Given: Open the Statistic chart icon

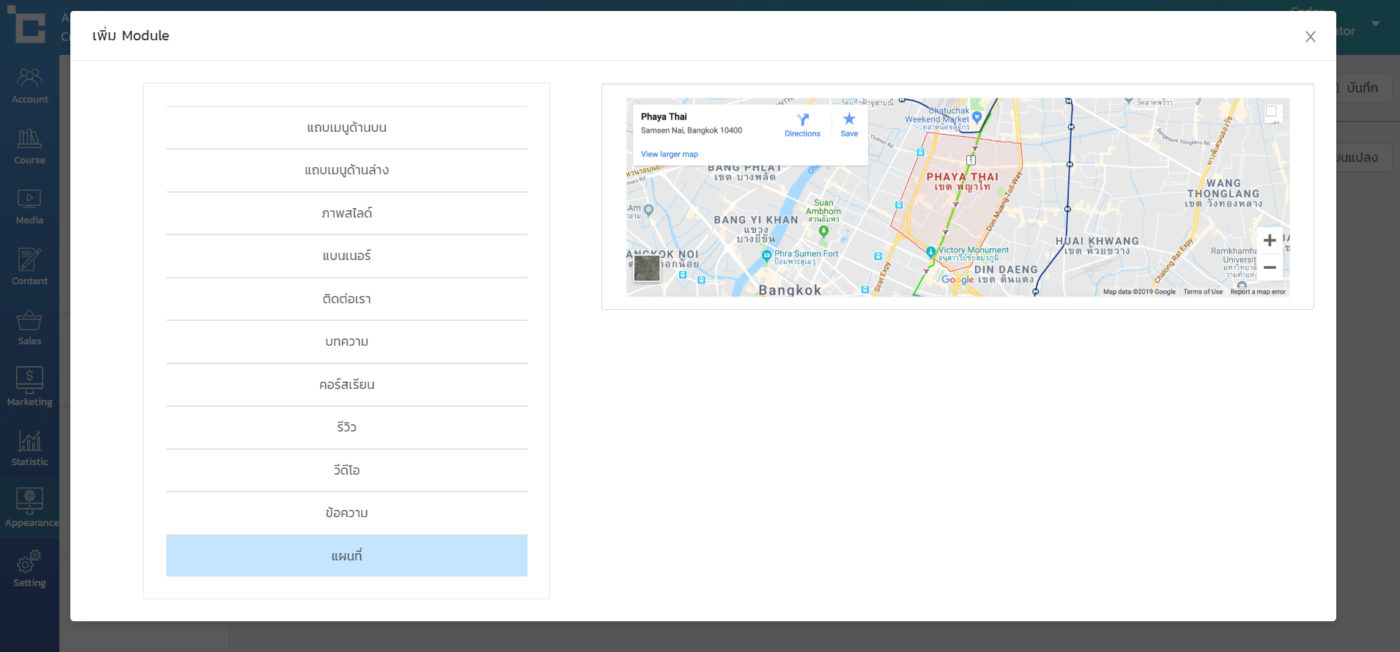Looking at the screenshot, I should tap(29, 447).
